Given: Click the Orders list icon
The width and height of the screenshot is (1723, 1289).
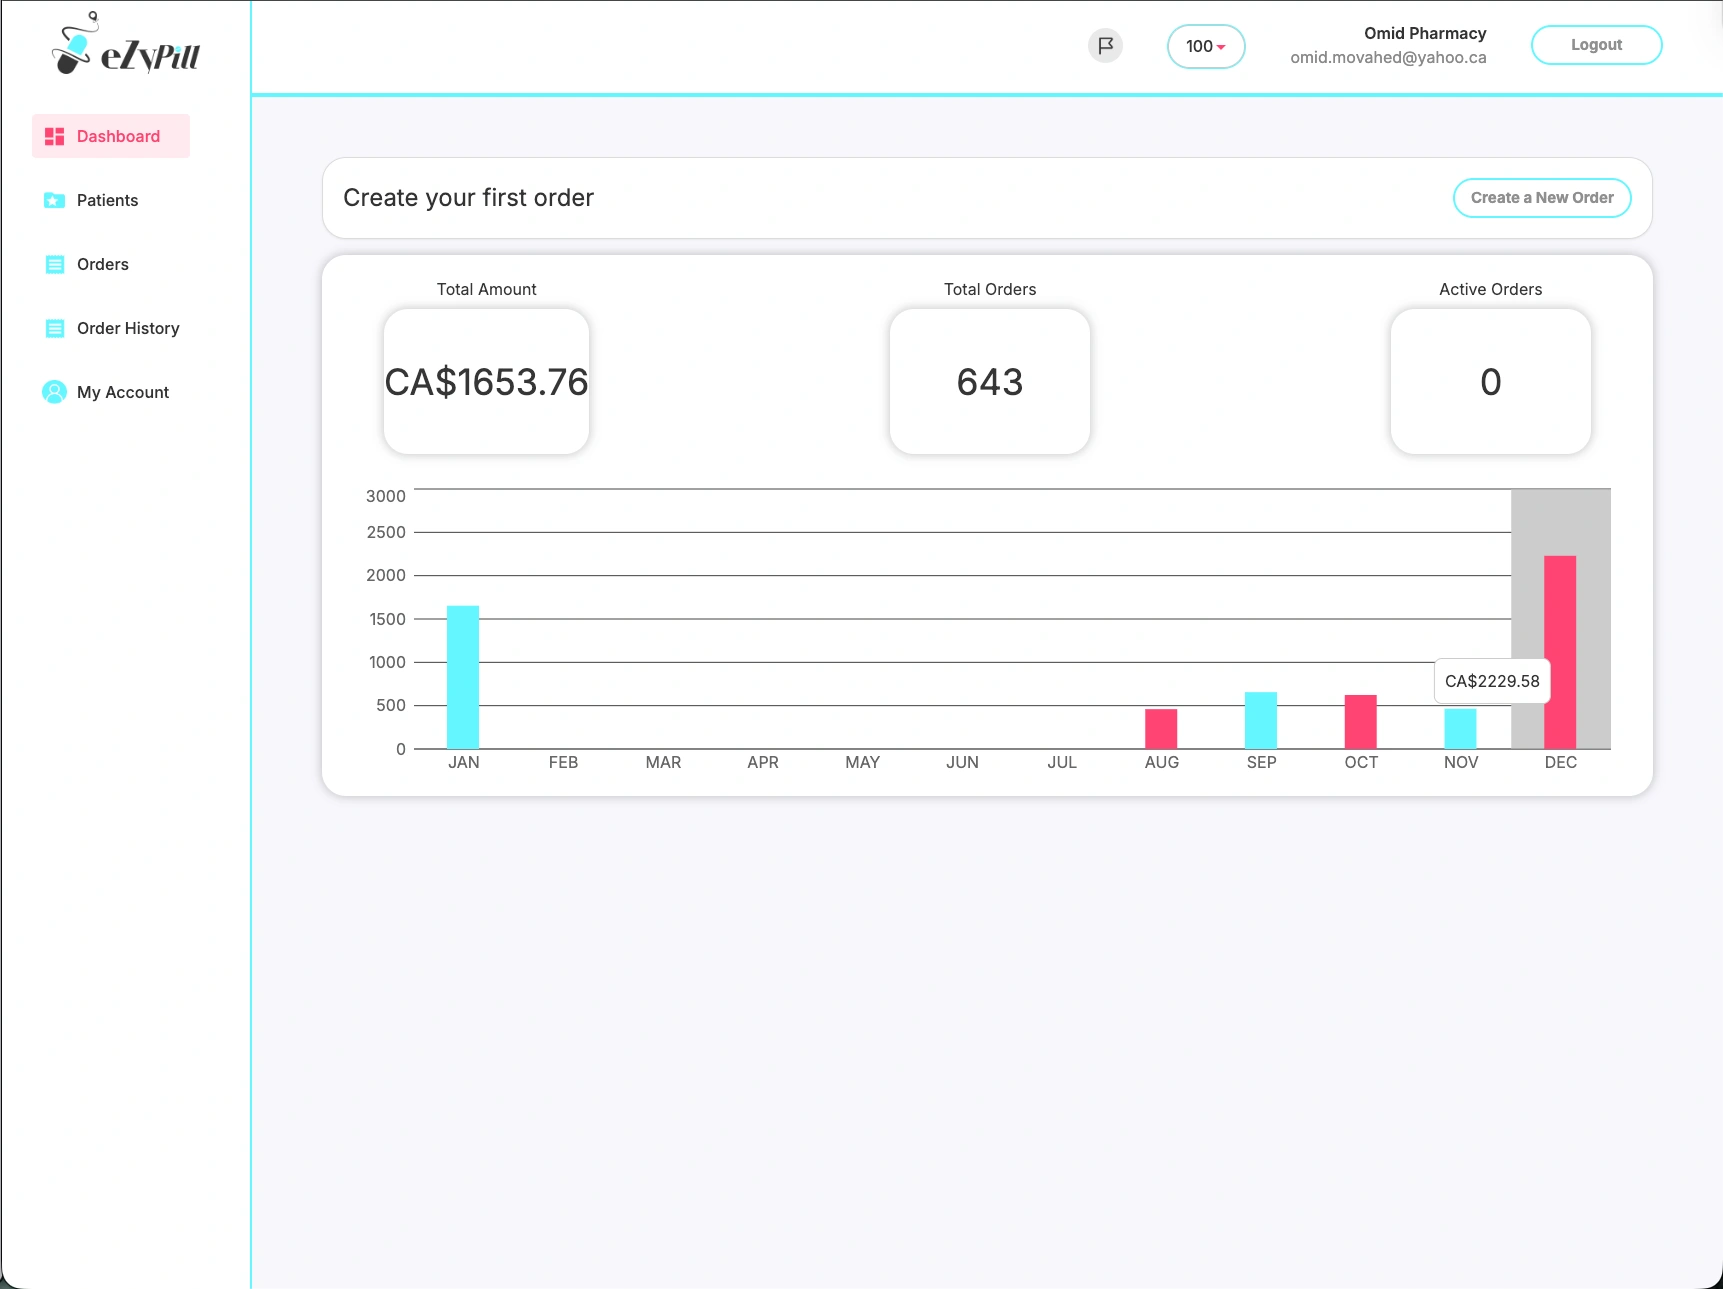Looking at the screenshot, I should [x=55, y=265].
